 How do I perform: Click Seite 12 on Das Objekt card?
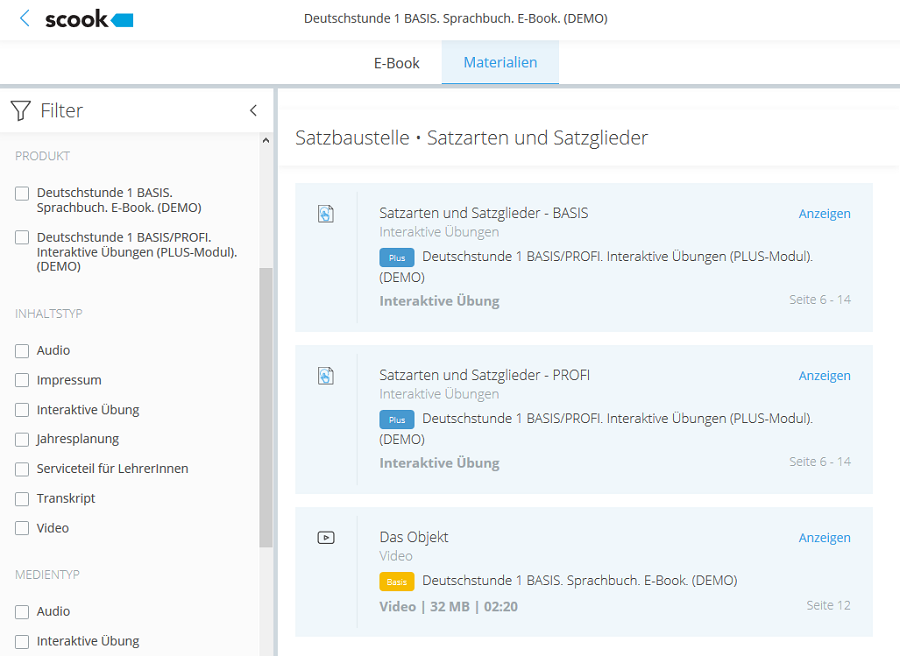(828, 605)
